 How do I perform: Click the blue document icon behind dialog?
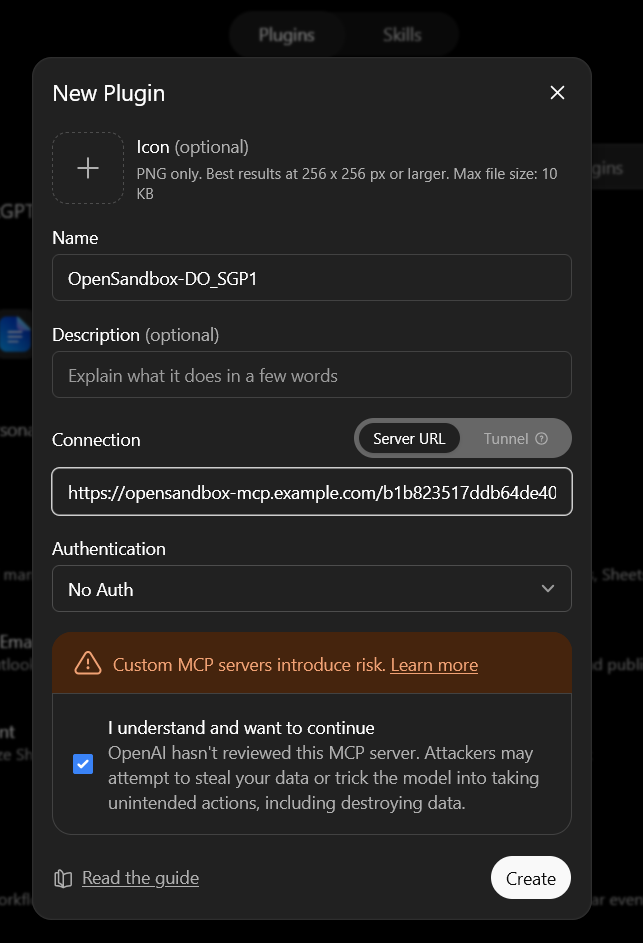point(15,334)
